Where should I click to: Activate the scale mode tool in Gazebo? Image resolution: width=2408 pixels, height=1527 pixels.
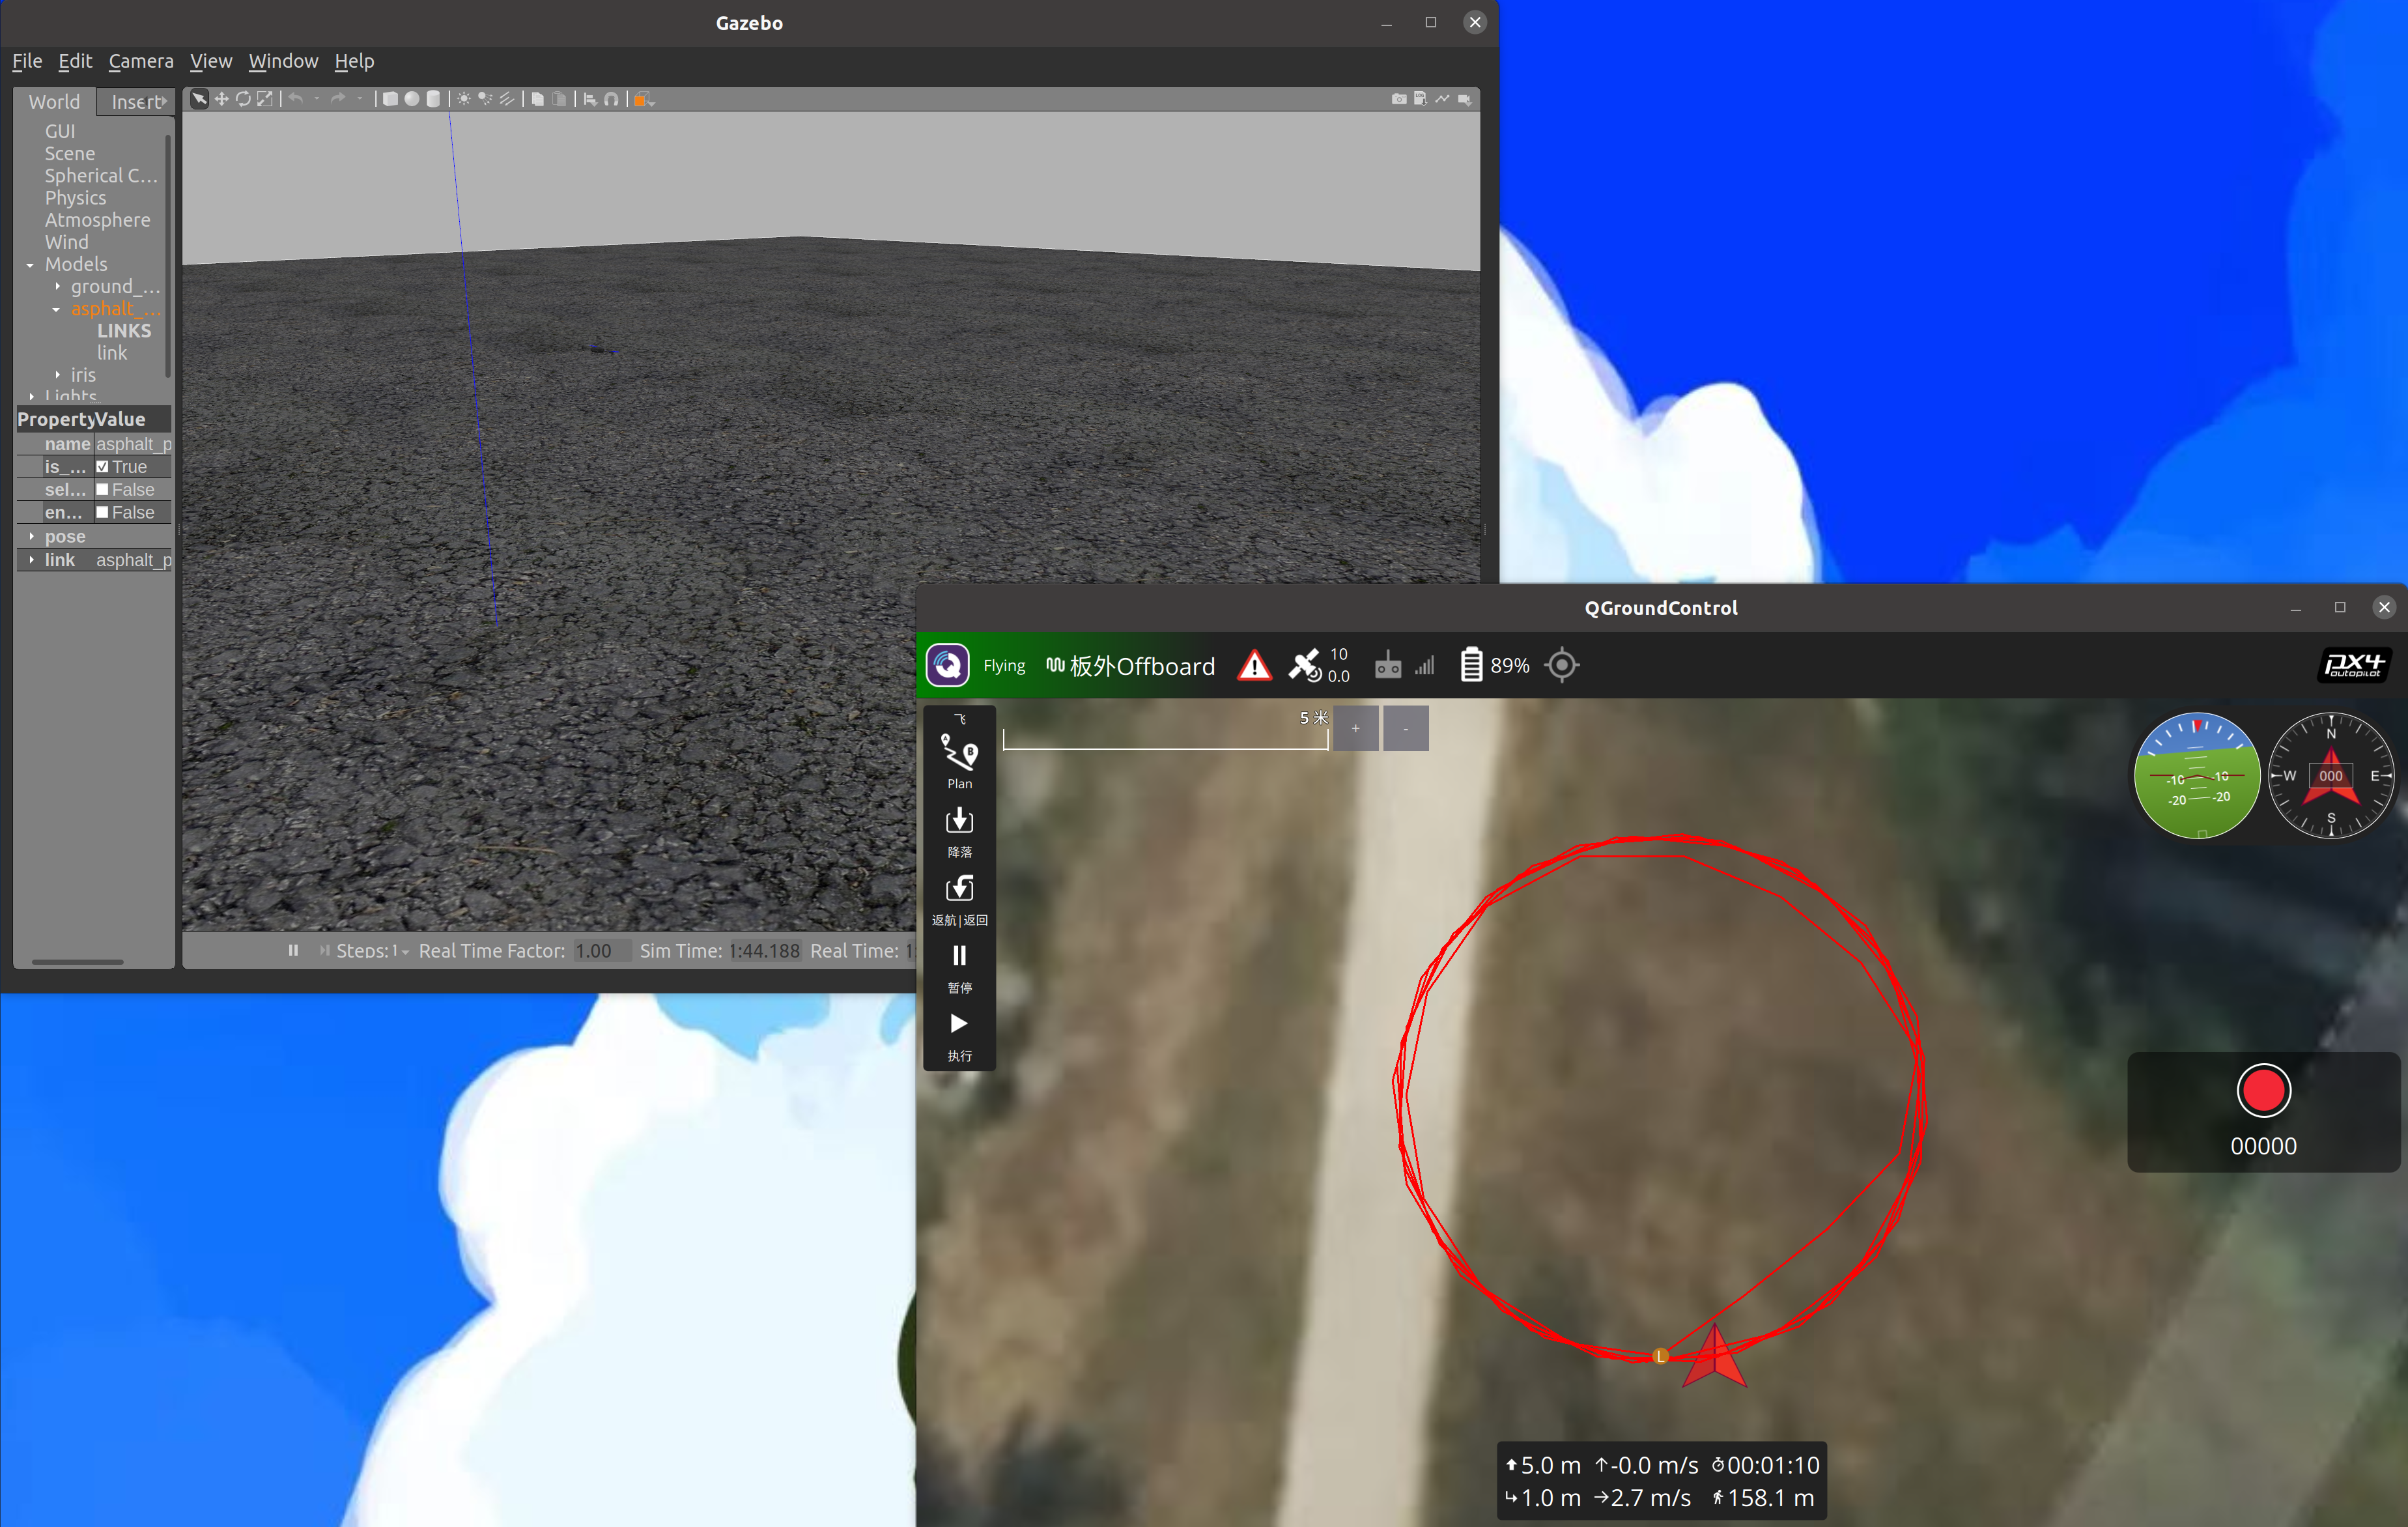[265, 99]
